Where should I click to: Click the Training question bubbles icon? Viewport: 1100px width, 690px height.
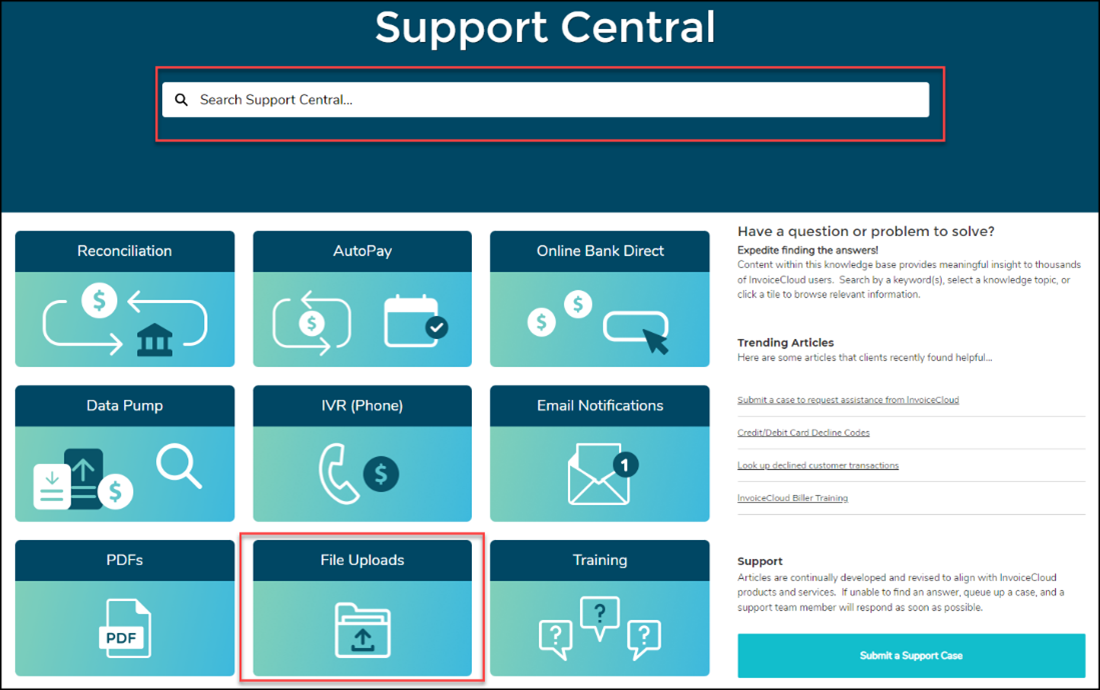tap(600, 628)
